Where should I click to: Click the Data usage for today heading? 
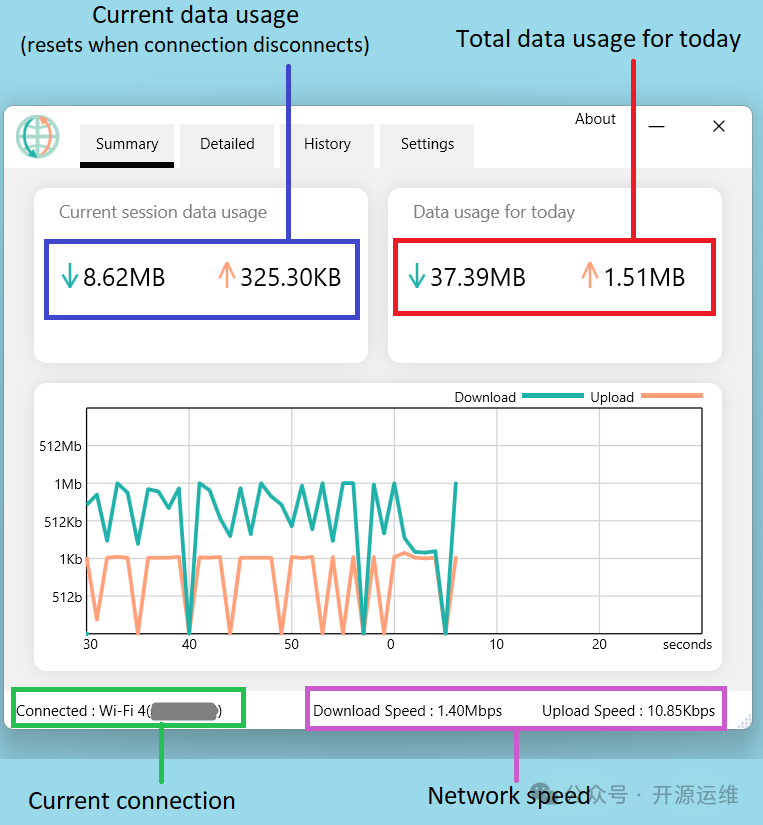pyautogui.click(x=494, y=212)
